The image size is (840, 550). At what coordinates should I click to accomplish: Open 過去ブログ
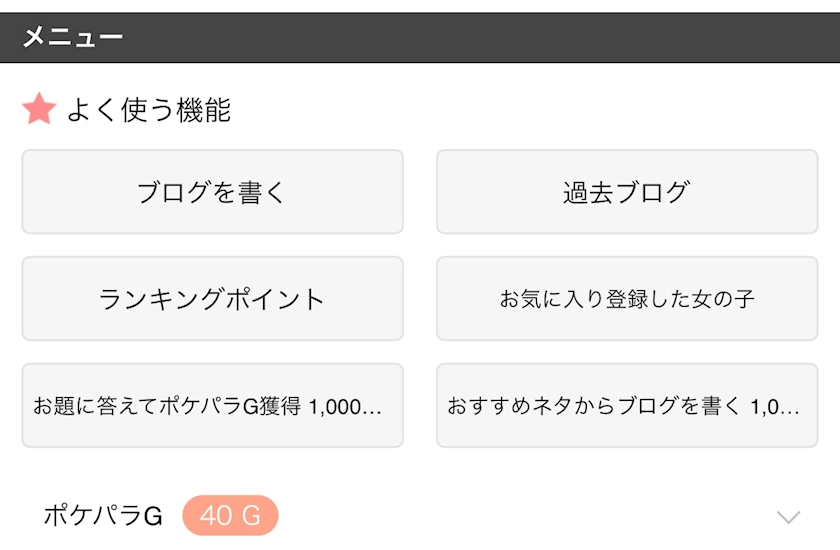627,192
